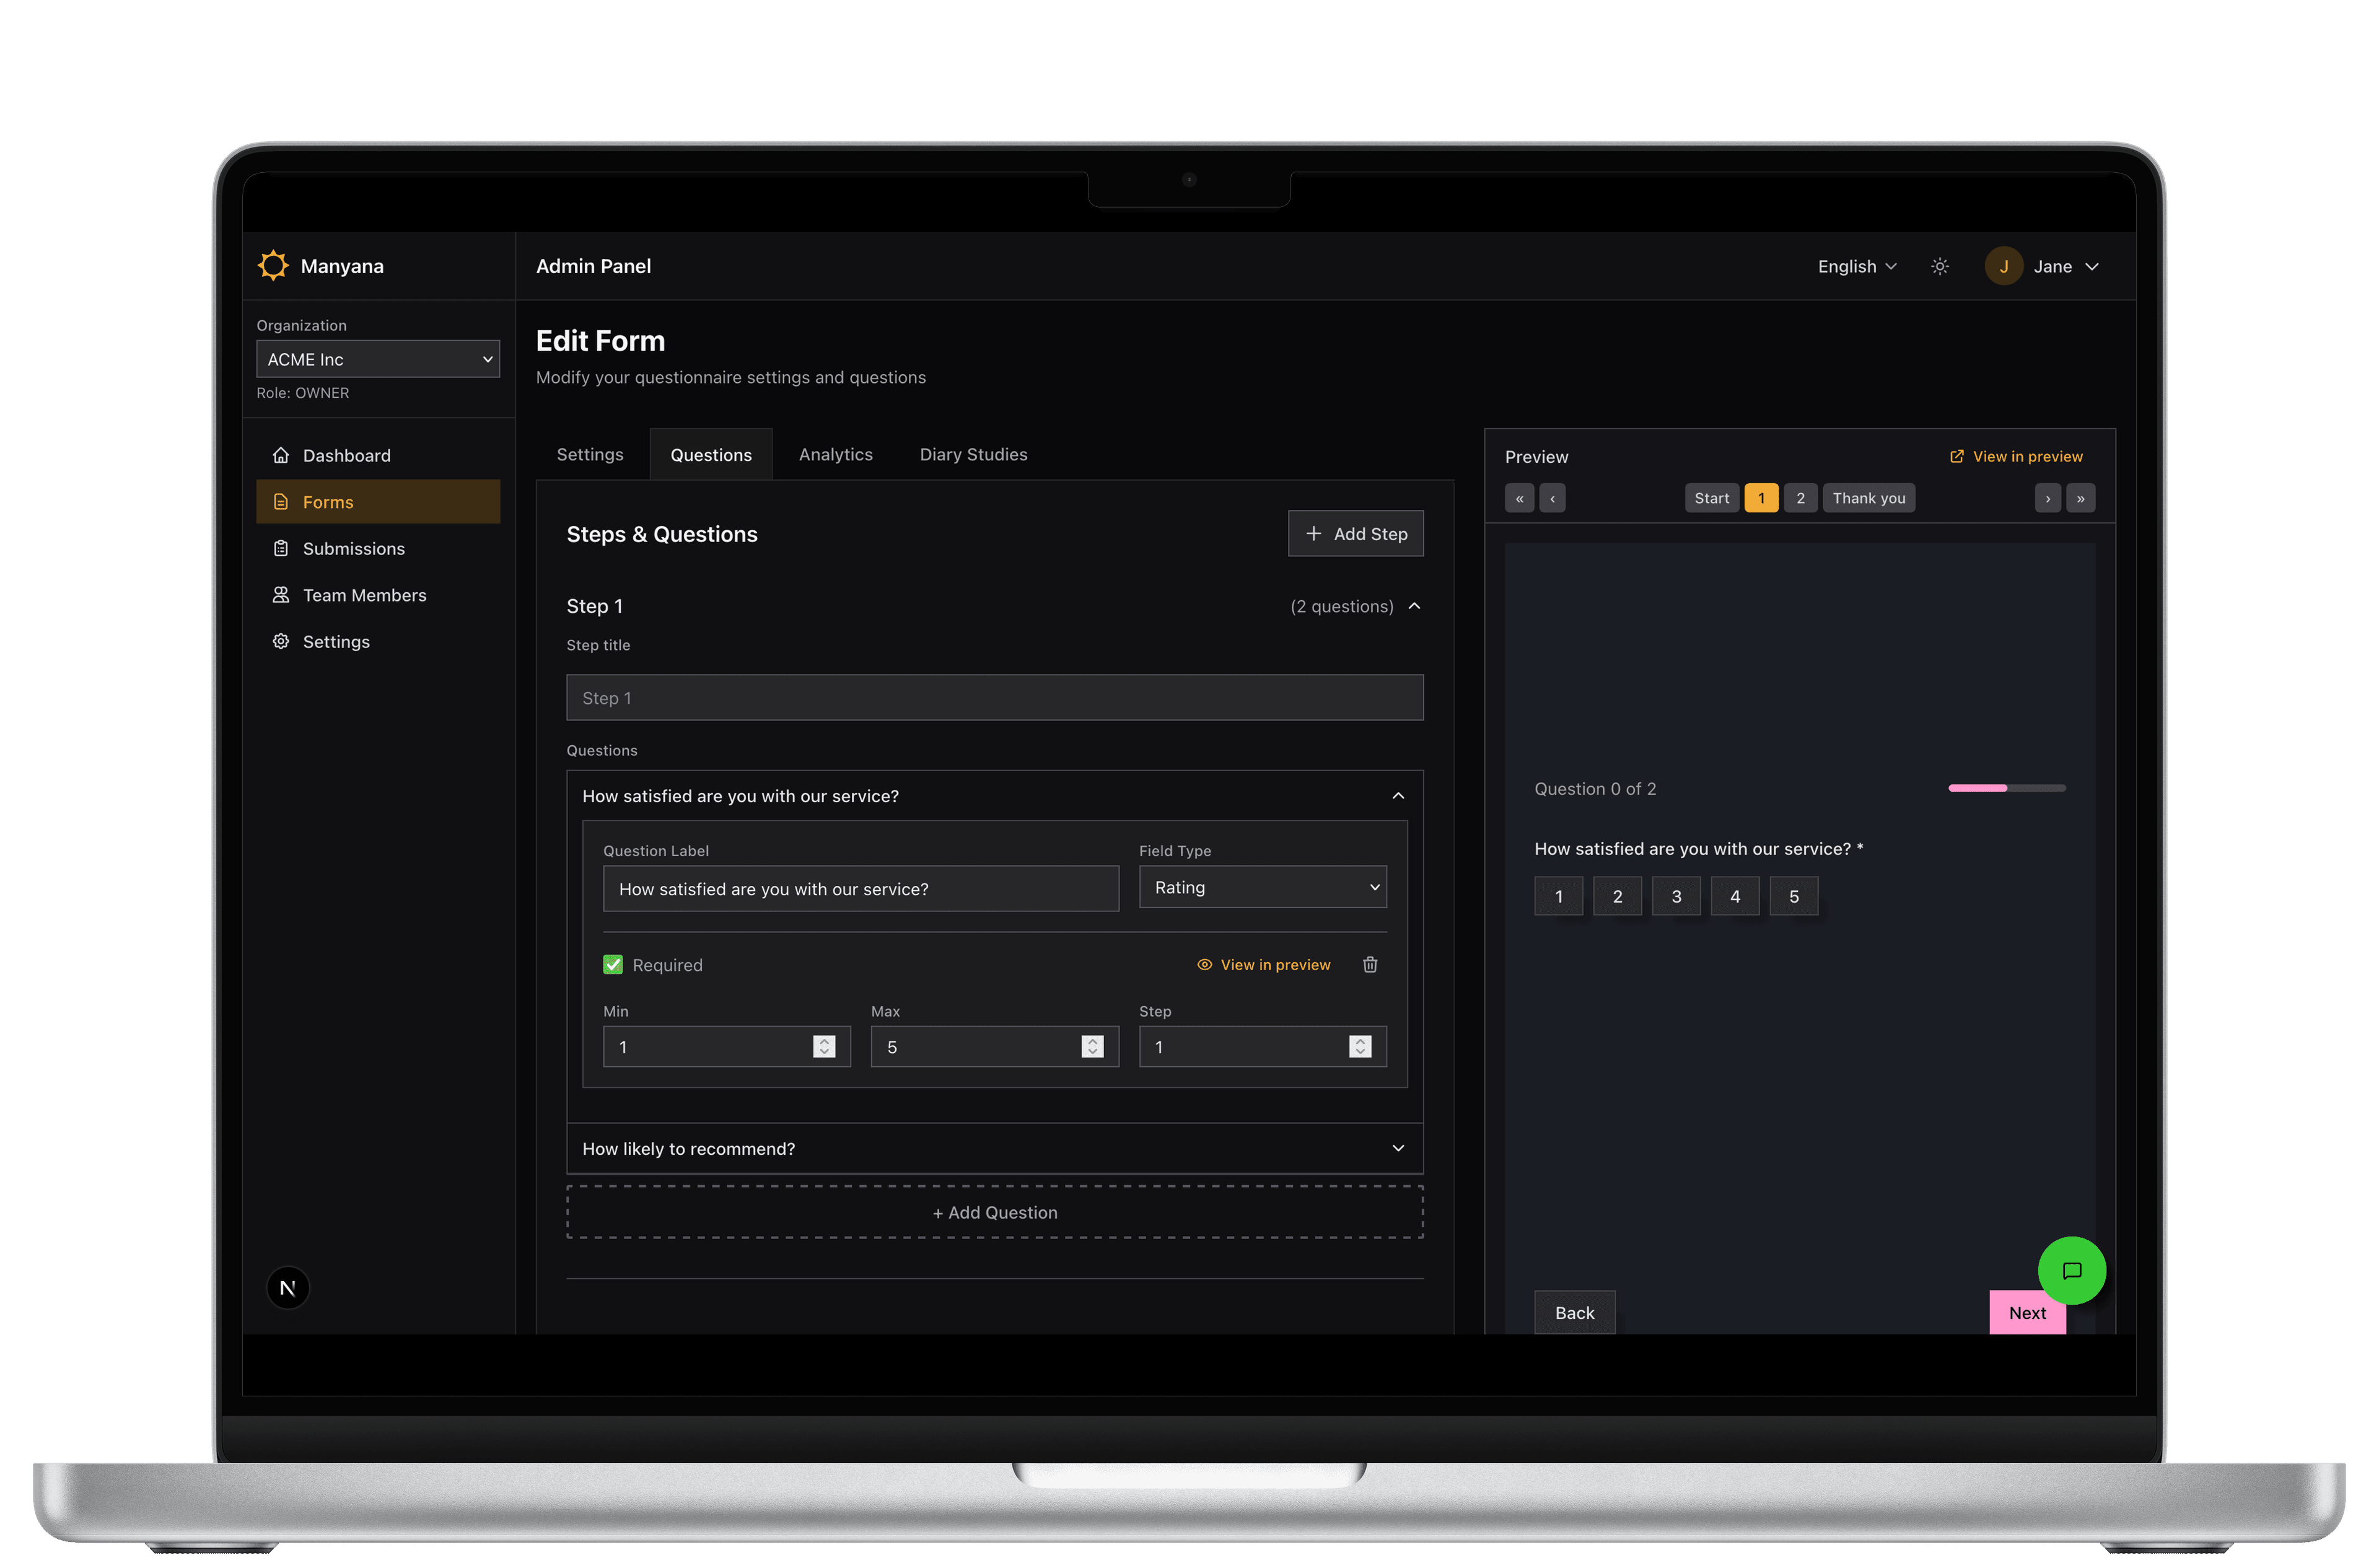
Task: Uncheck the Required checkbox
Action: pos(613,964)
